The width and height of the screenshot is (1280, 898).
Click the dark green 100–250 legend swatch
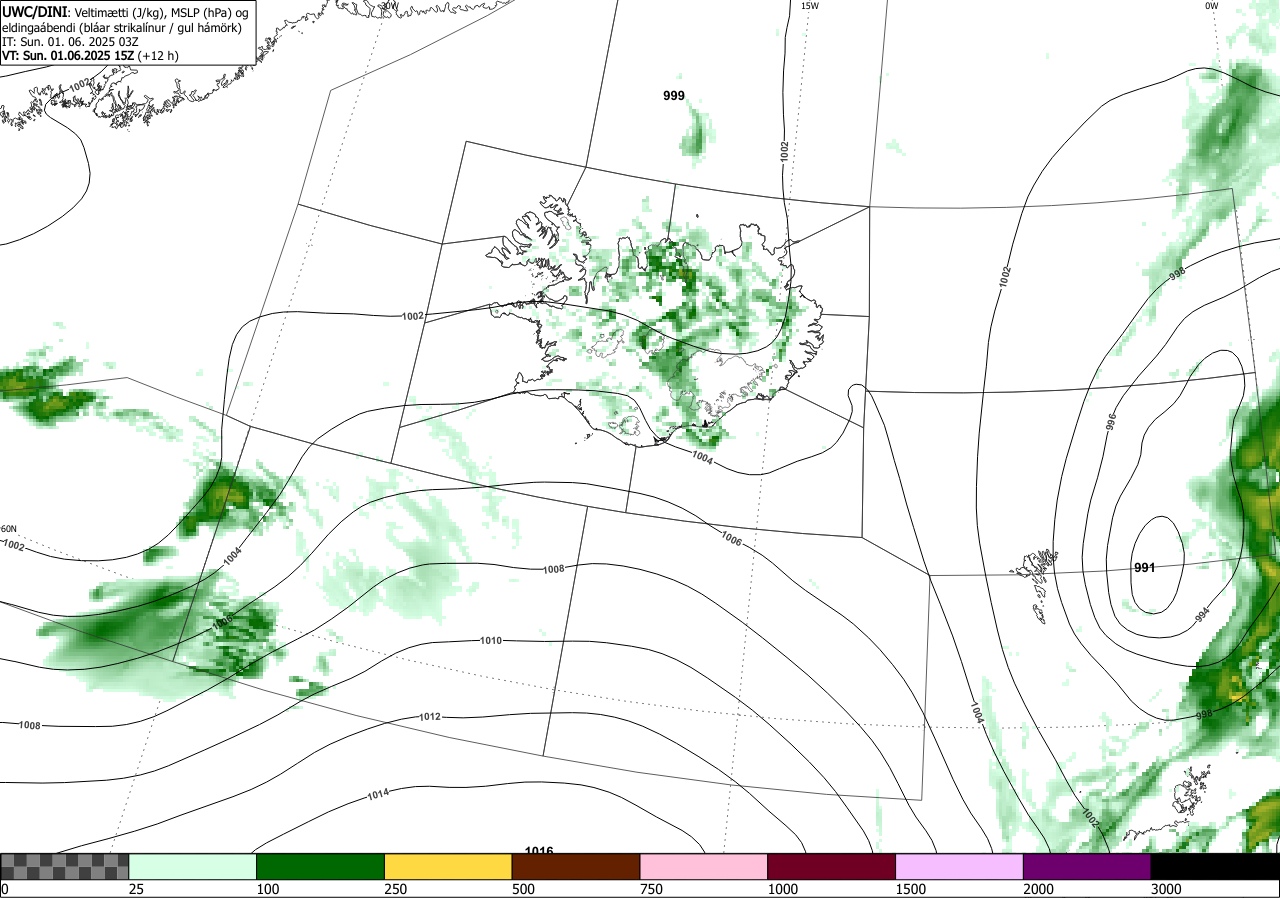click(x=321, y=866)
